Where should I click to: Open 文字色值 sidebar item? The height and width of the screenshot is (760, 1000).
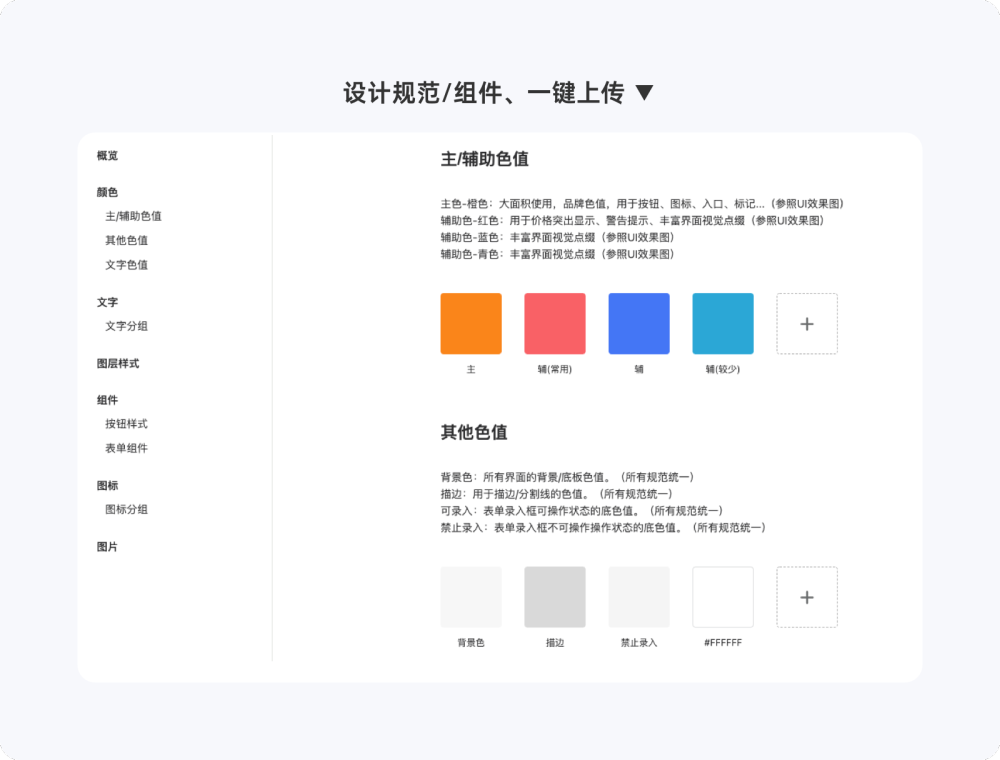click(126, 265)
